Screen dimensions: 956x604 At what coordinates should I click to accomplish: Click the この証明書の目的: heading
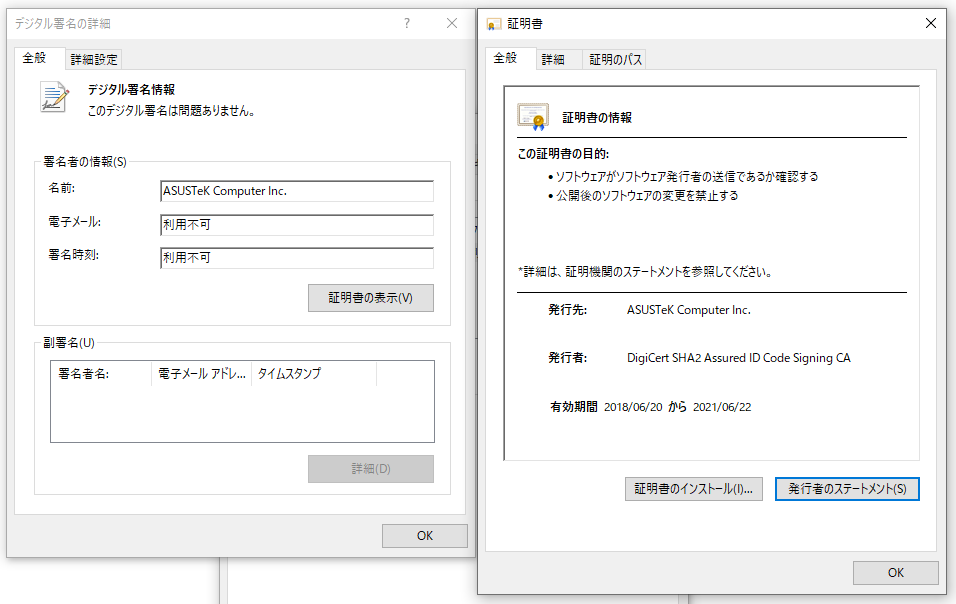click(x=563, y=154)
